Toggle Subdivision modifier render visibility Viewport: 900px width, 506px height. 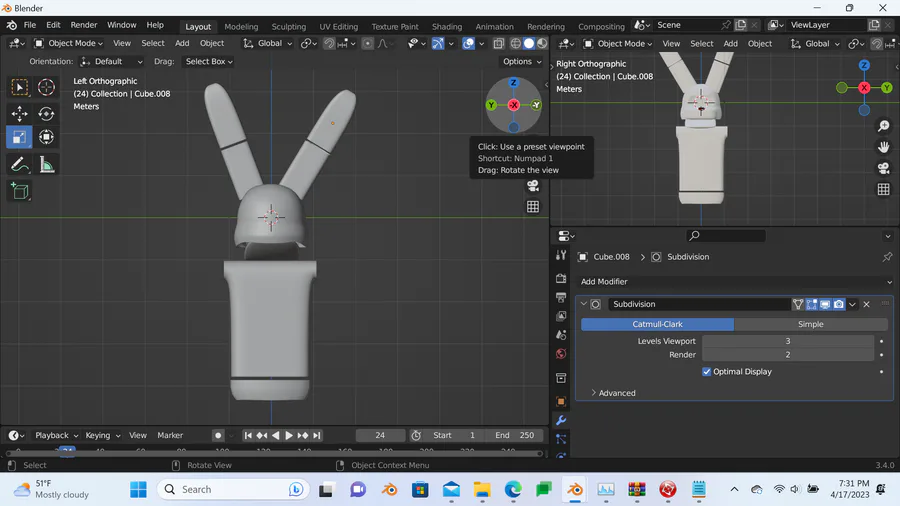coord(838,304)
